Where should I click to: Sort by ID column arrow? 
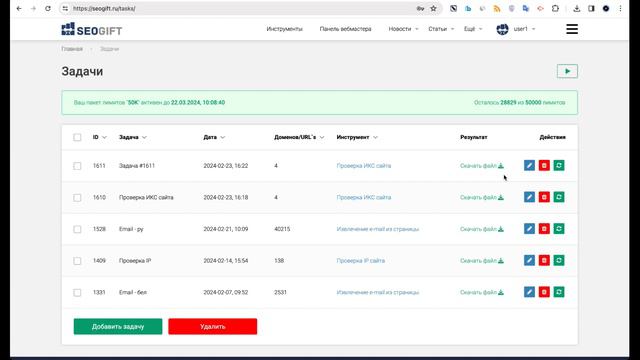pyautogui.click(x=104, y=137)
